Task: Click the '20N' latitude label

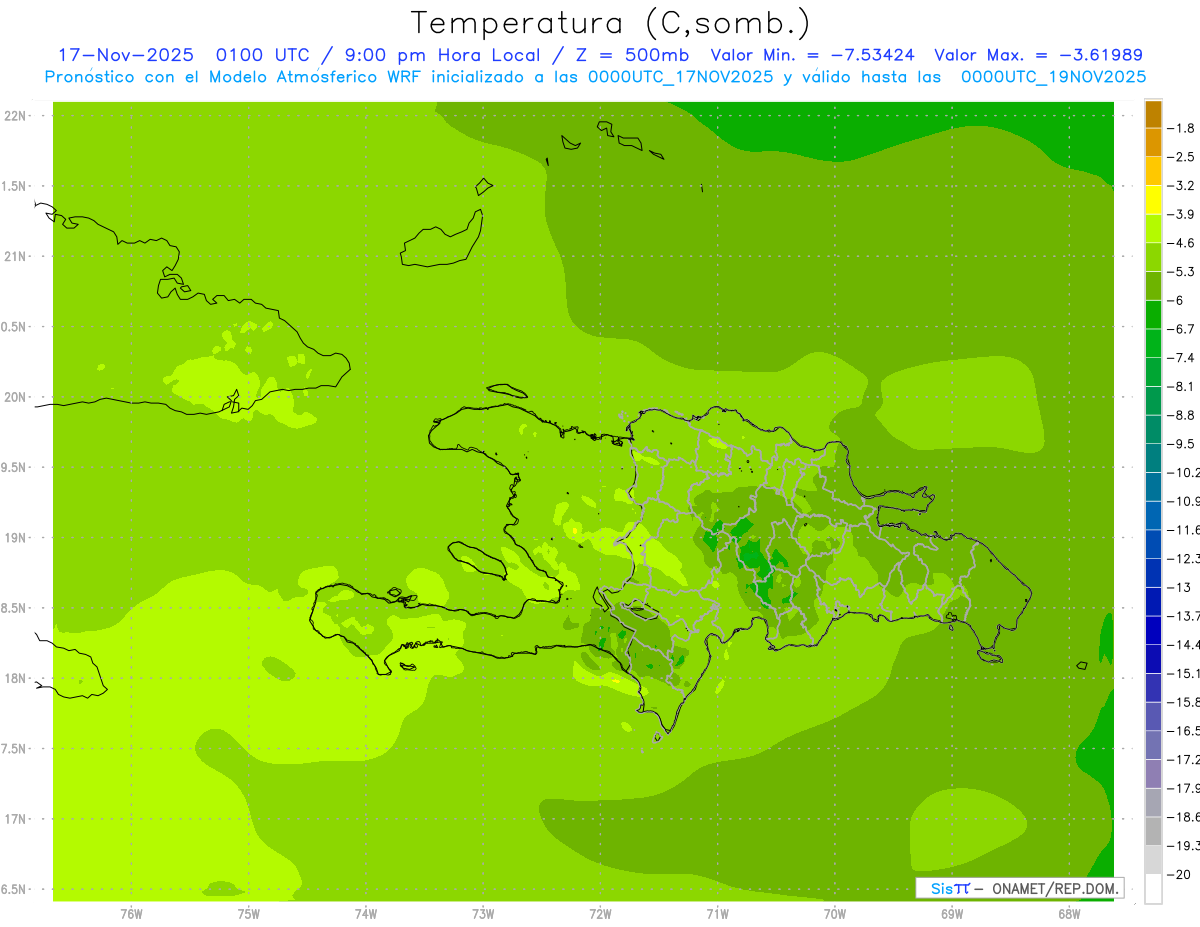Action: click(x=15, y=397)
